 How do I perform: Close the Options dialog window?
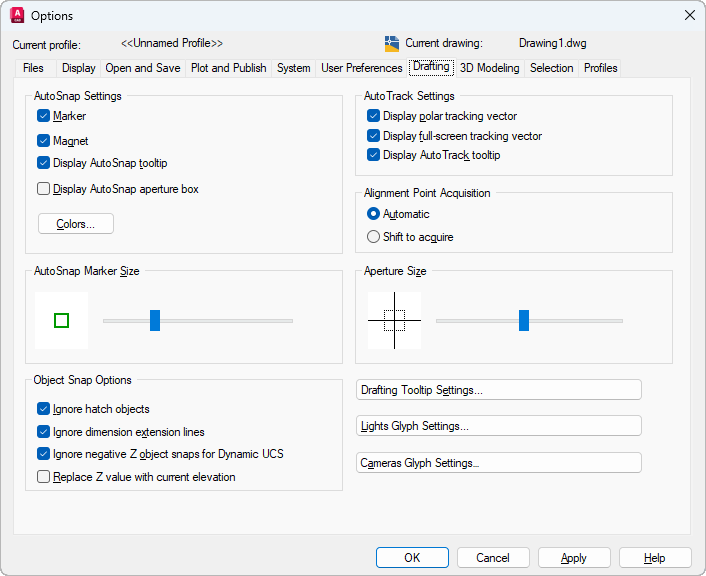point(689,15)
